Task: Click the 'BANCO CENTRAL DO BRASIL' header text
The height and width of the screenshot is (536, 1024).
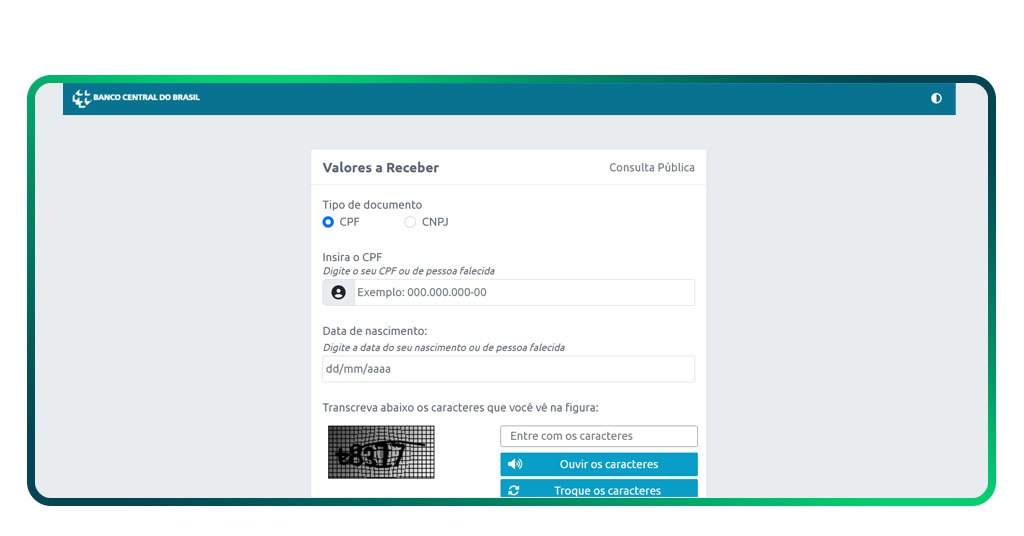Action: pos(146,98)
